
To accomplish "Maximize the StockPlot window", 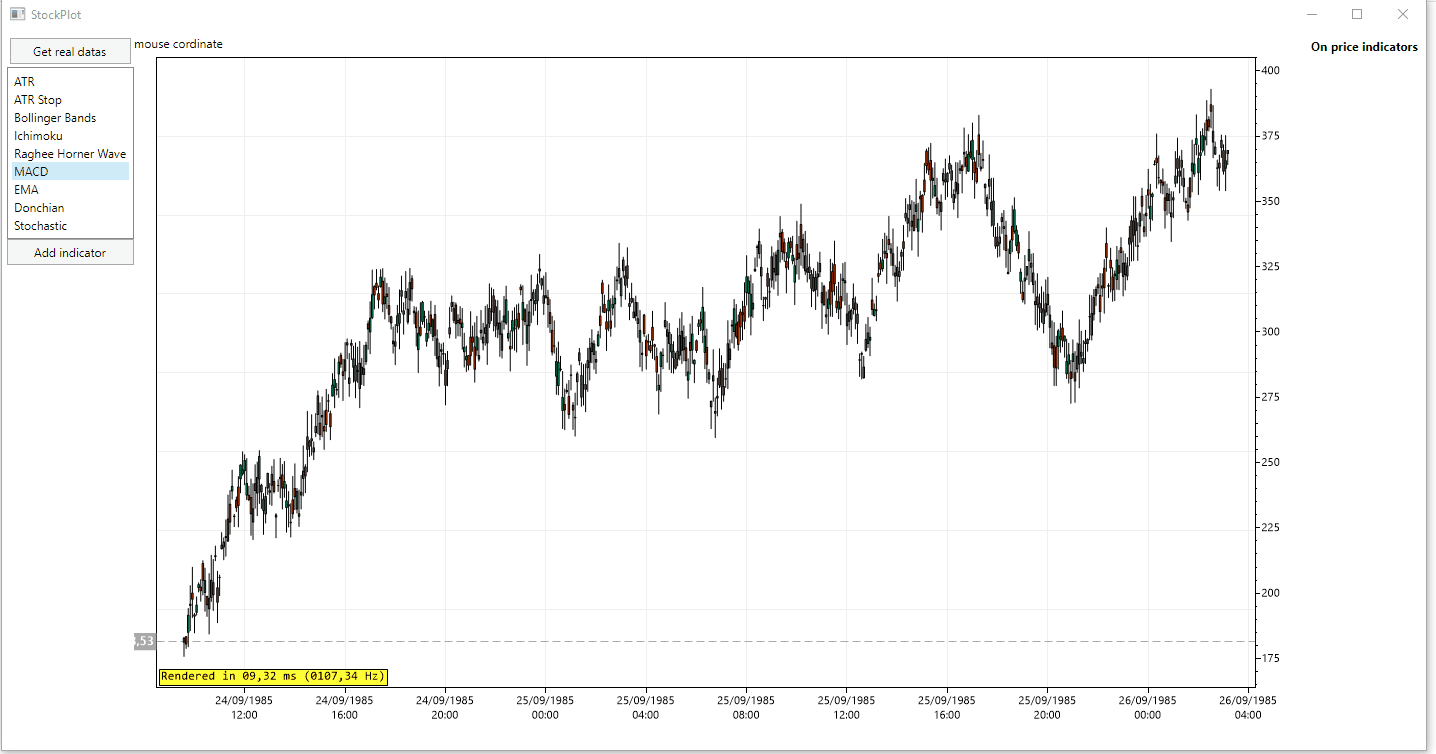I will click(1357, 15).
